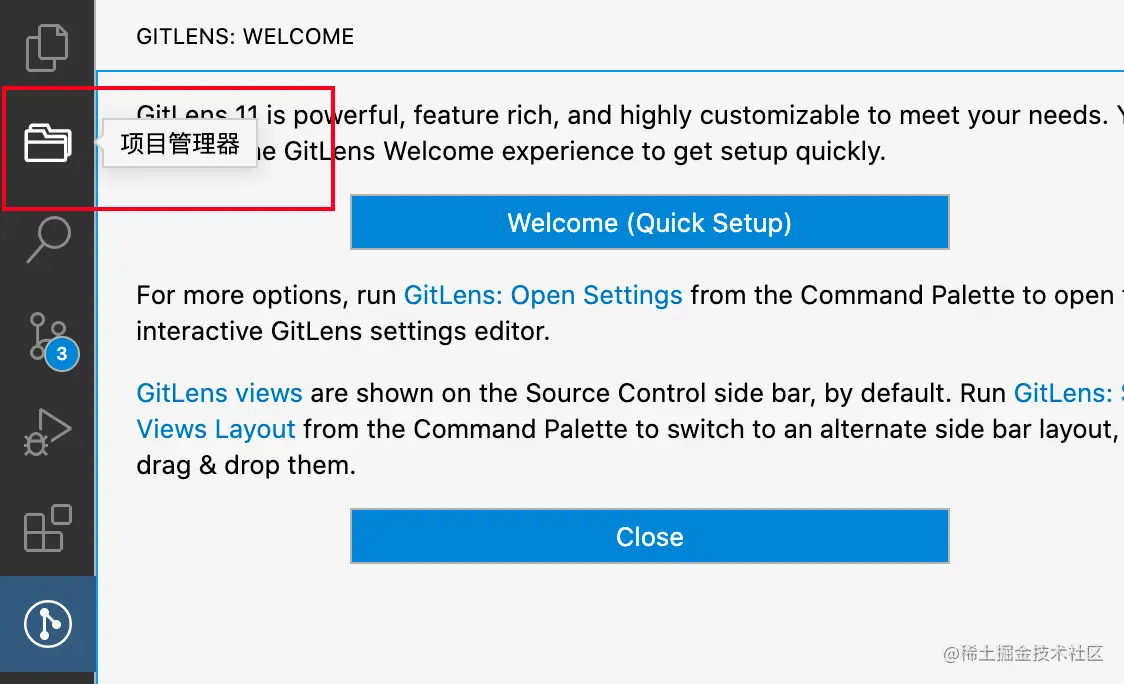Open the Search magnifier view
The image size is (1124, 684).
tap(49, 239)
